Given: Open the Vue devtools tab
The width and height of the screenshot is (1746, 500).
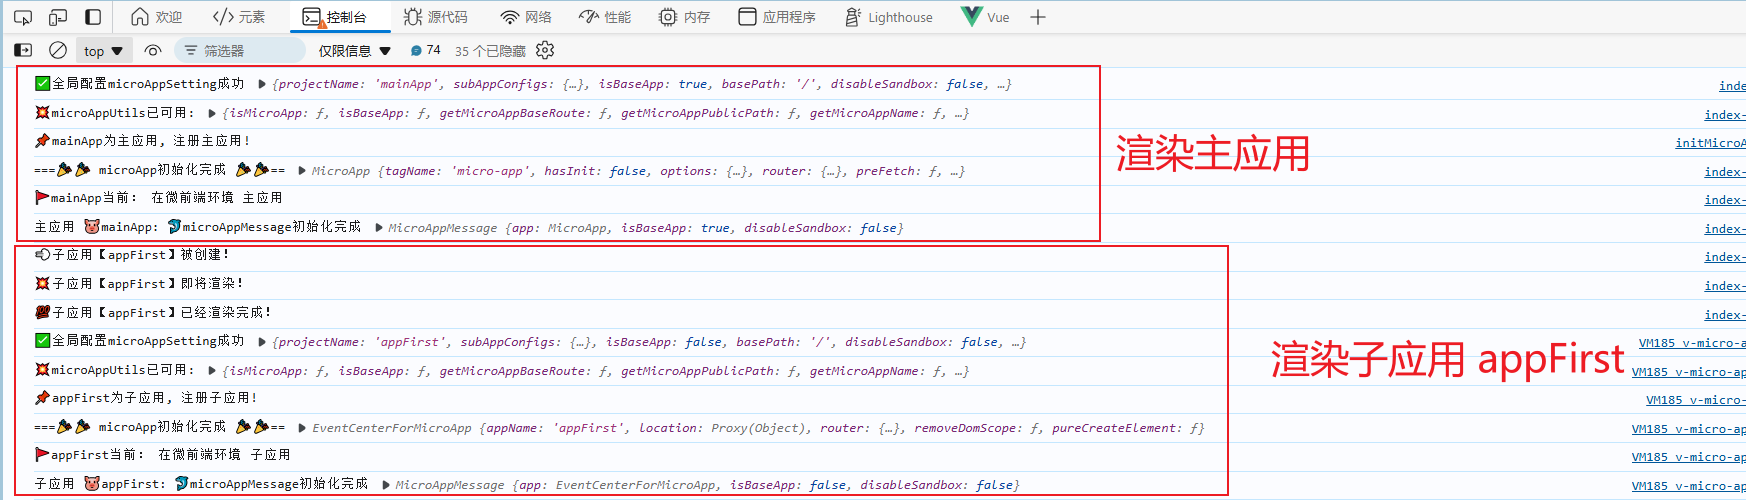Looking at the screenshot, I should point(985,17).
